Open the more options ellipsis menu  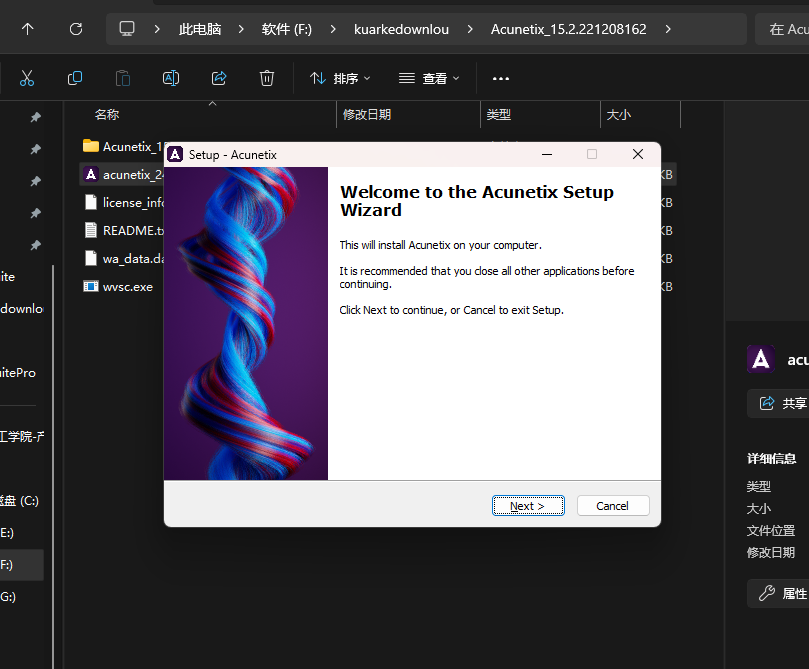tap(500, 78)
